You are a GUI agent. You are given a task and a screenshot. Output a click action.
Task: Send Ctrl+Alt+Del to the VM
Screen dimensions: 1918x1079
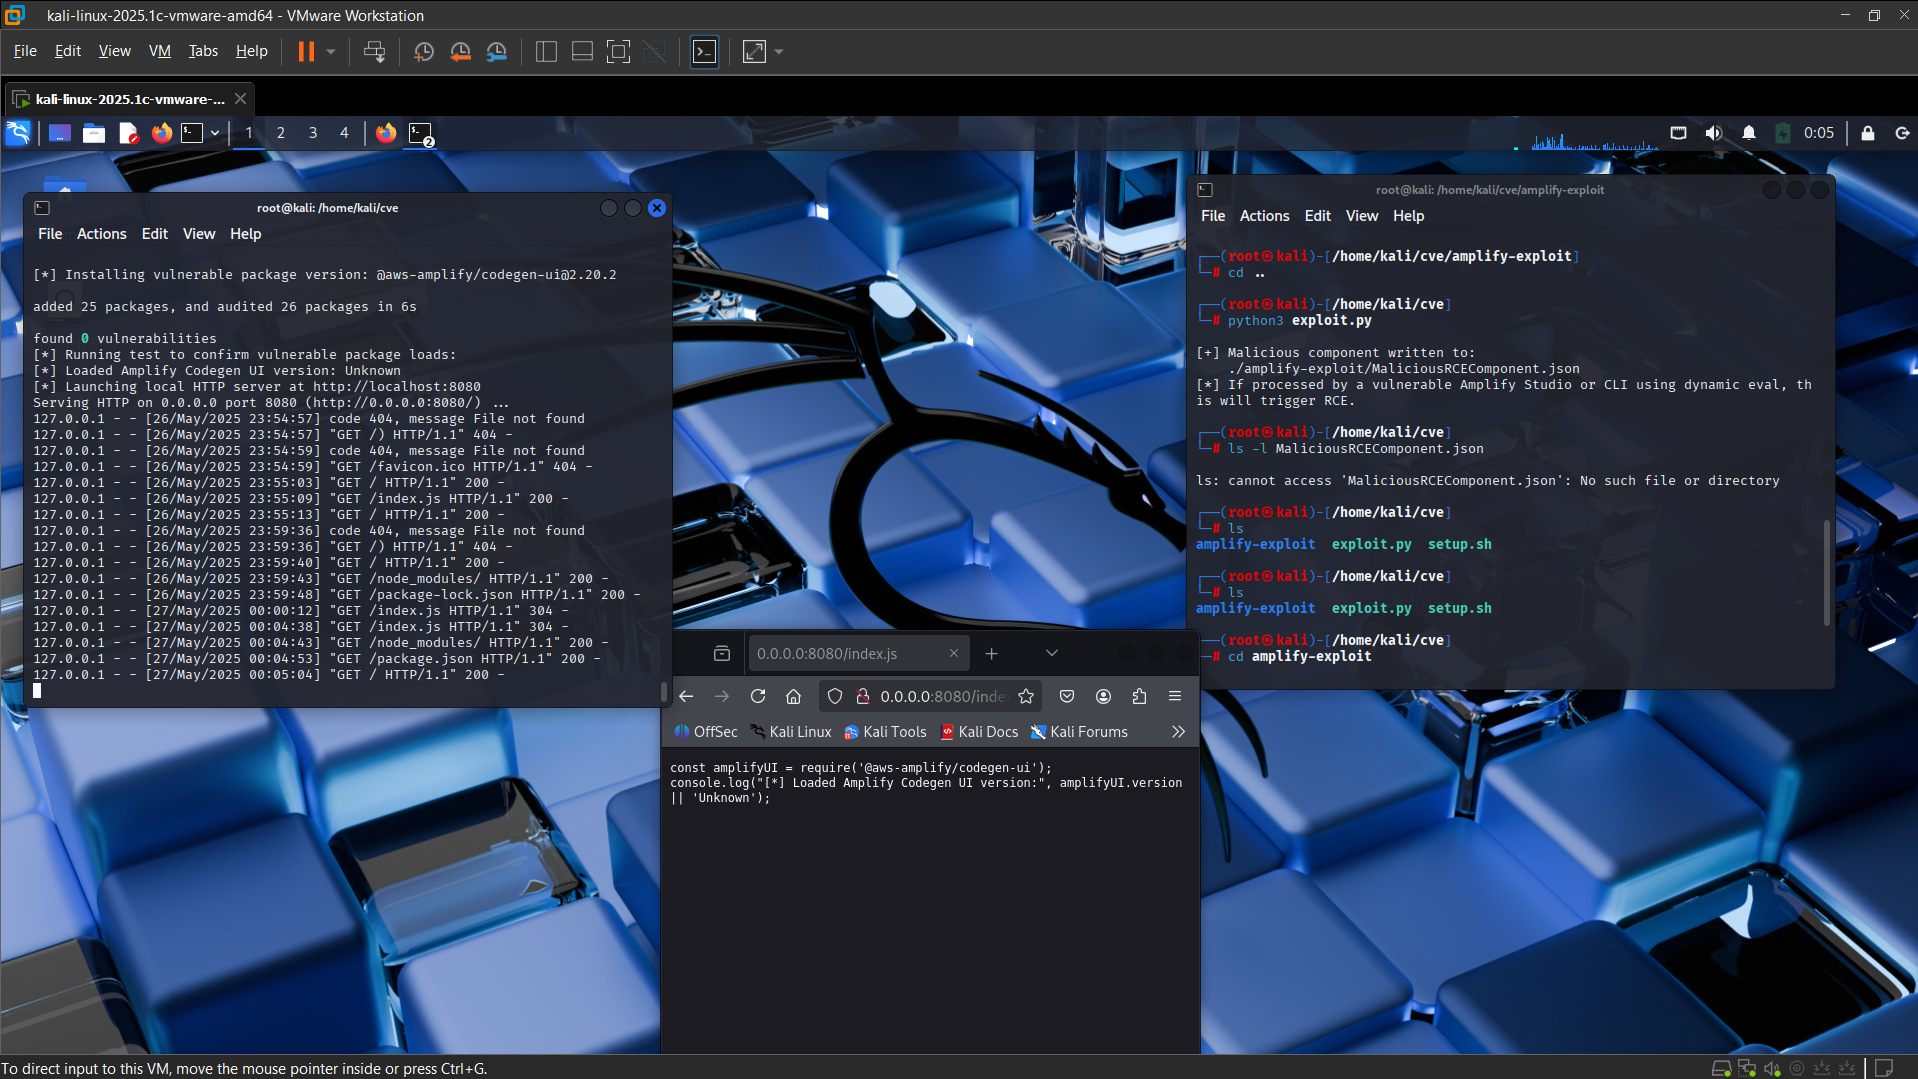click(x=374, y=51)
